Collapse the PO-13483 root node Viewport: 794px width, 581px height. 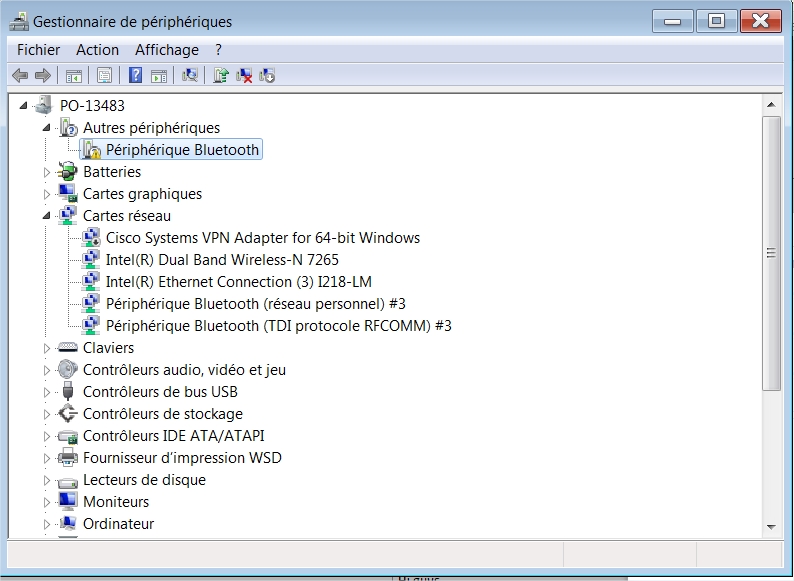click(x=23, y=105)
